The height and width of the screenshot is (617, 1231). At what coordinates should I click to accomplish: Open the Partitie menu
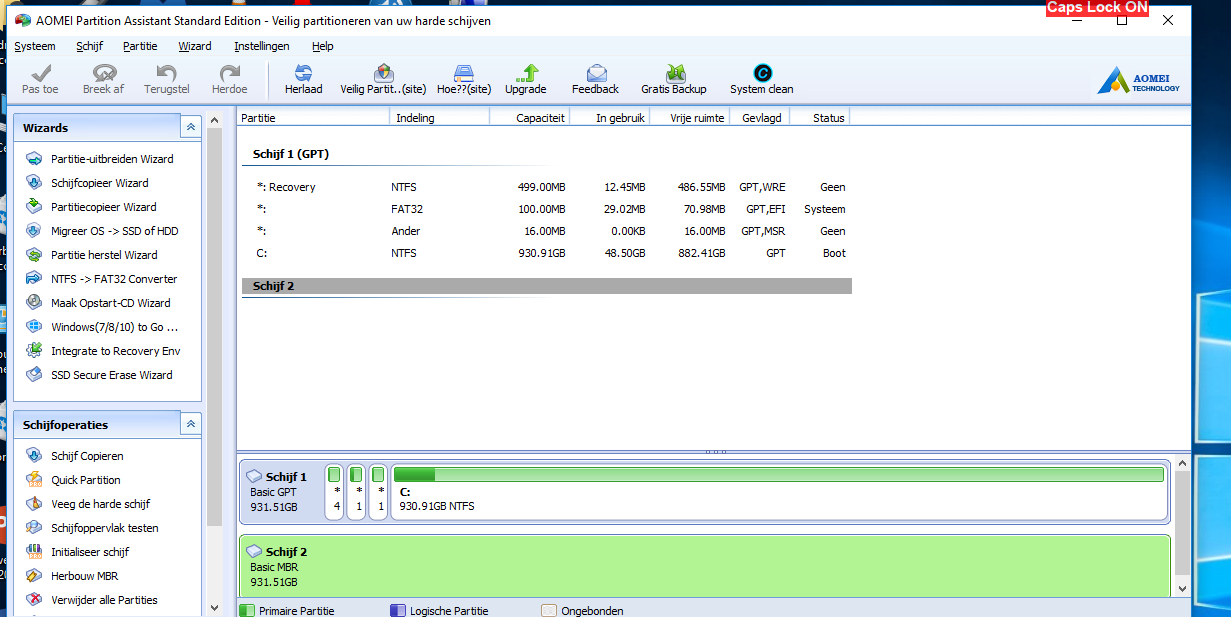[140, 46]
